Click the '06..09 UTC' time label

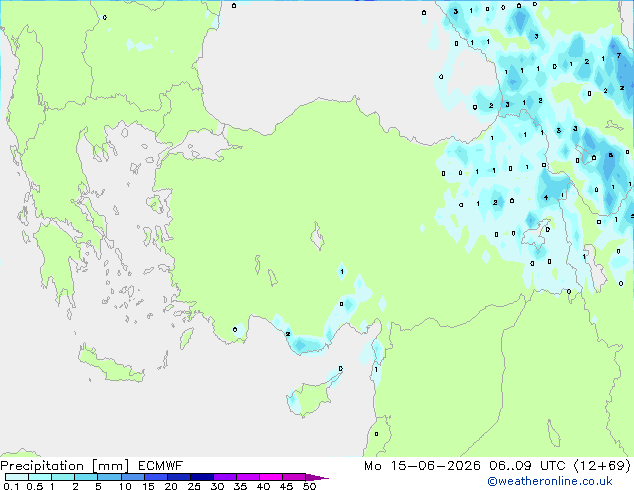[x=528, y=466]
